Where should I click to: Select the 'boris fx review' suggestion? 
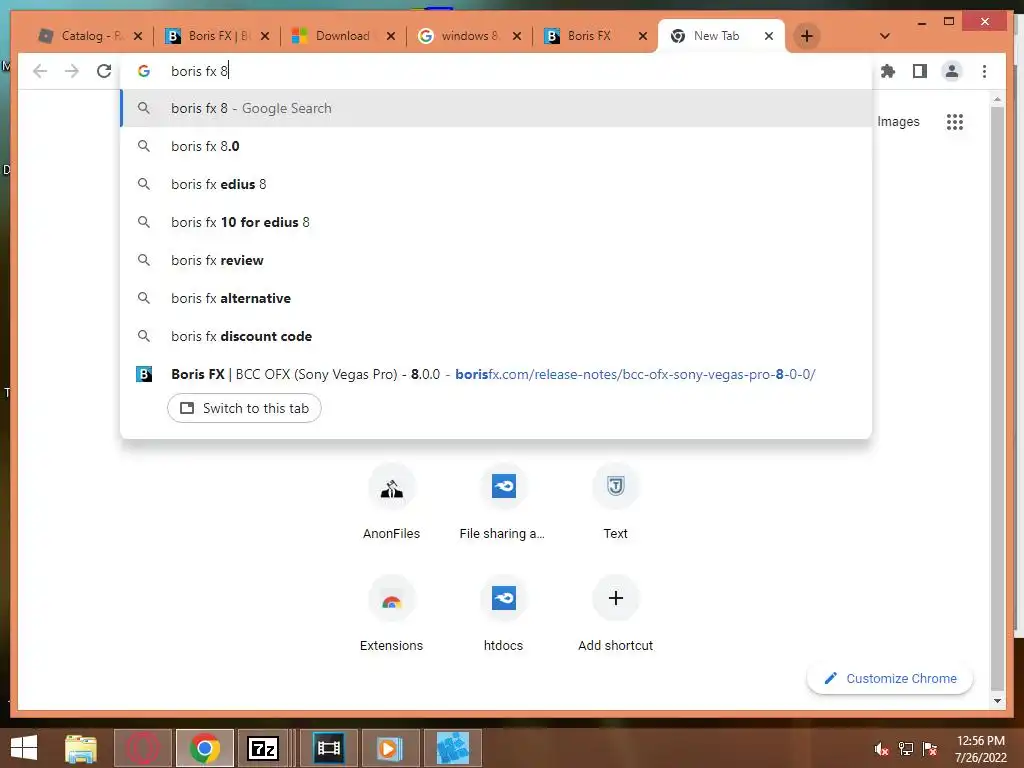496,260
